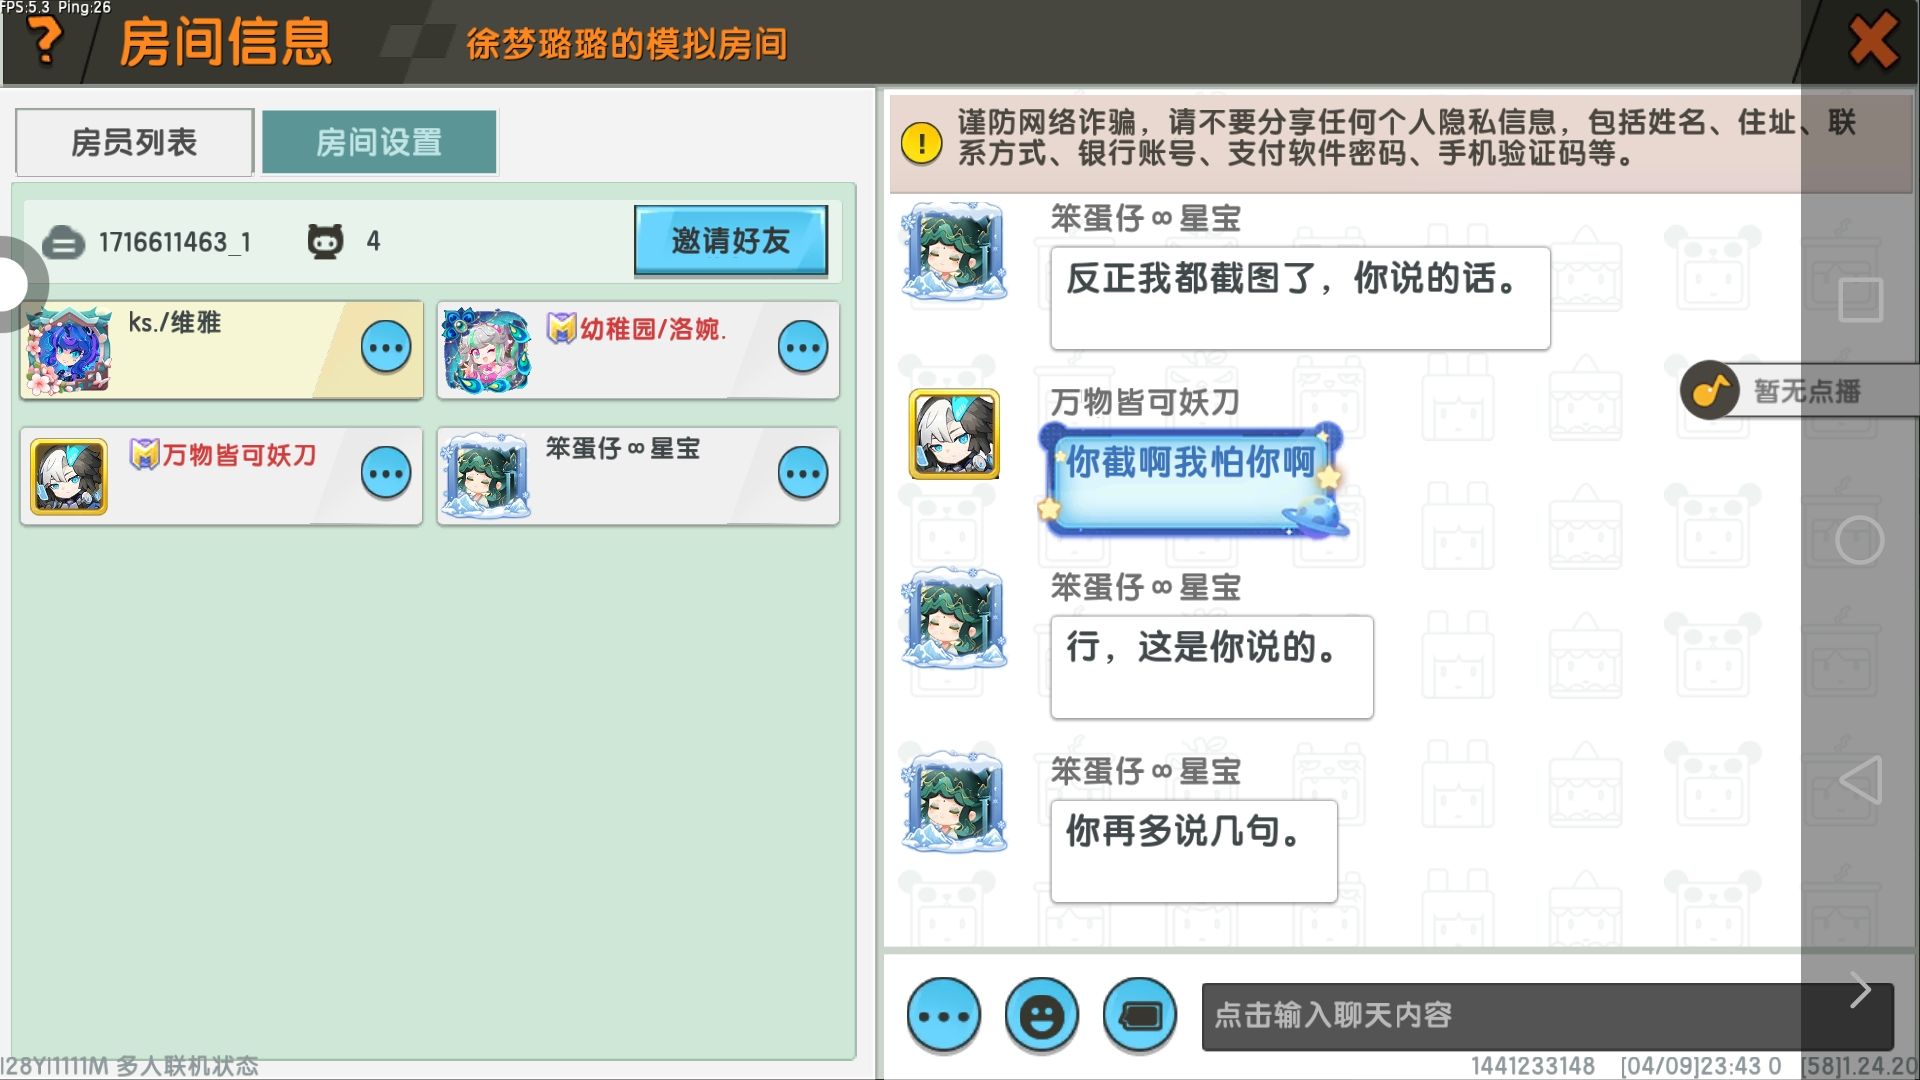Click the chat input field

[1547, 1016]
